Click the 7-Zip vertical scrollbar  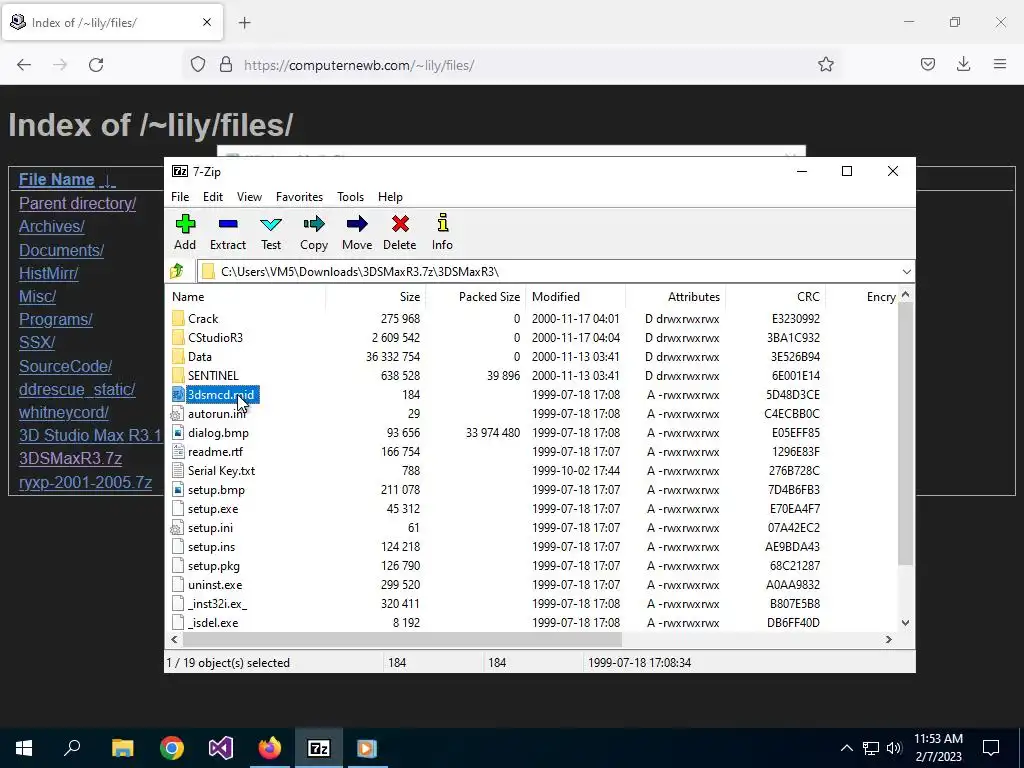tap(905, 434)
